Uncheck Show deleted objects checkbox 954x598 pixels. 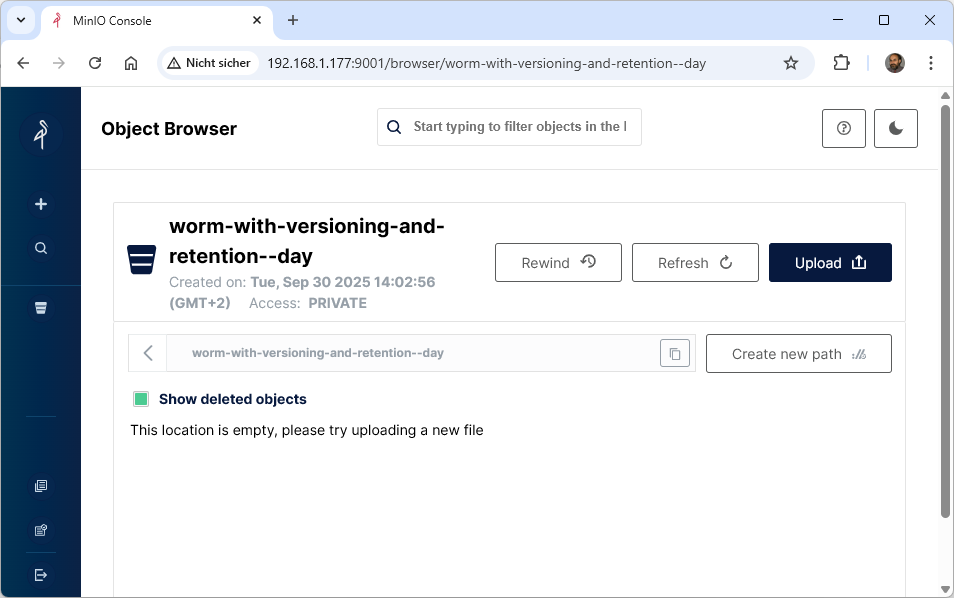tap(141, 399)
